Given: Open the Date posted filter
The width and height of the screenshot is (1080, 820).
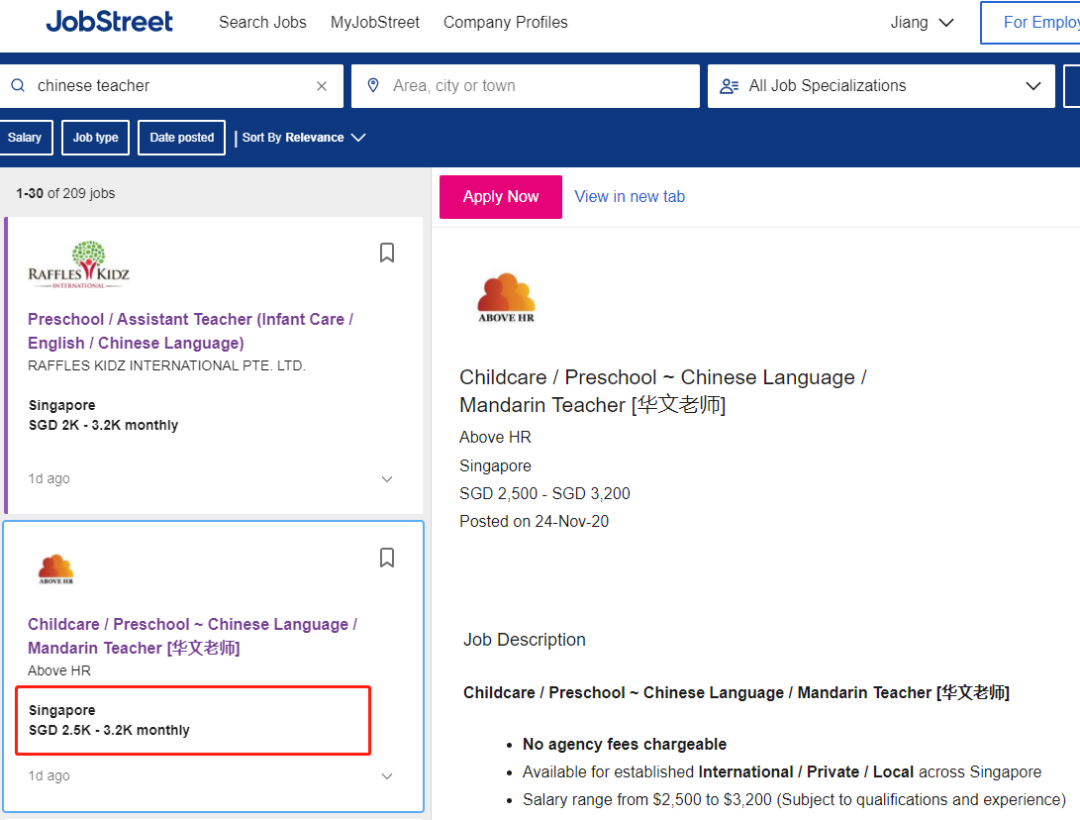Looking at the screenshot, I should (x=182, y=138).
